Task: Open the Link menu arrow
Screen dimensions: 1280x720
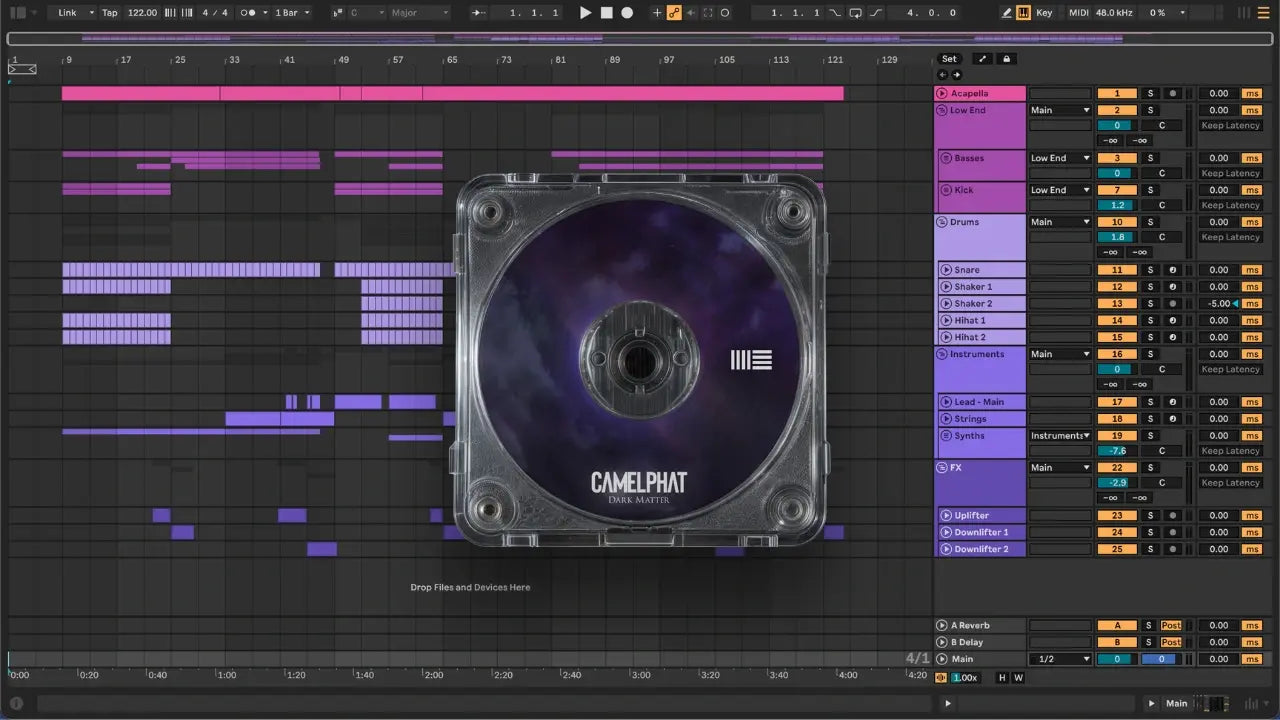Action: [x=91, y=13]
